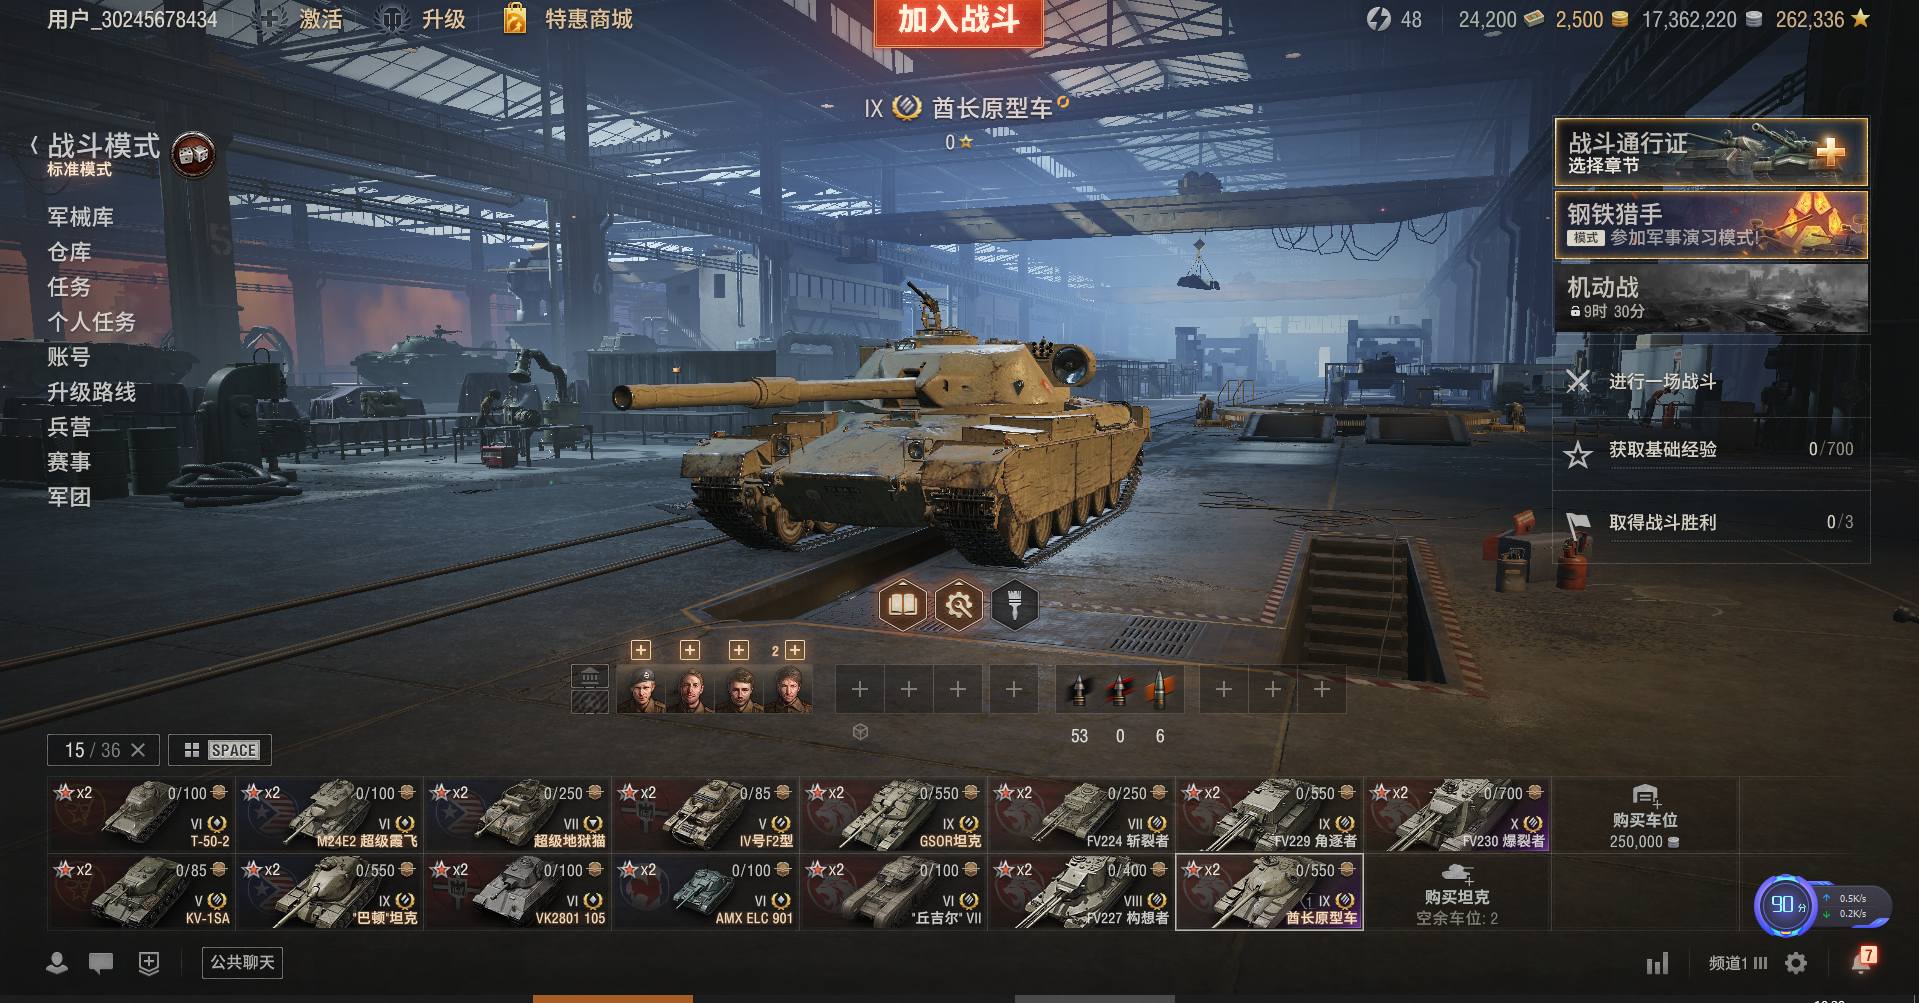Open the tank modules wrench-gear icon
The image size is (1919, 1003).
tap(958, 605)
